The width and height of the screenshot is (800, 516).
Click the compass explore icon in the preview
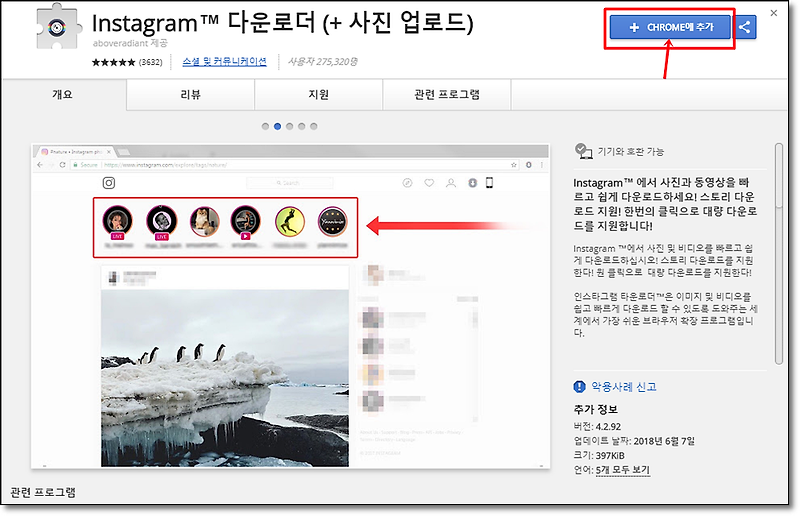point(407,183)
